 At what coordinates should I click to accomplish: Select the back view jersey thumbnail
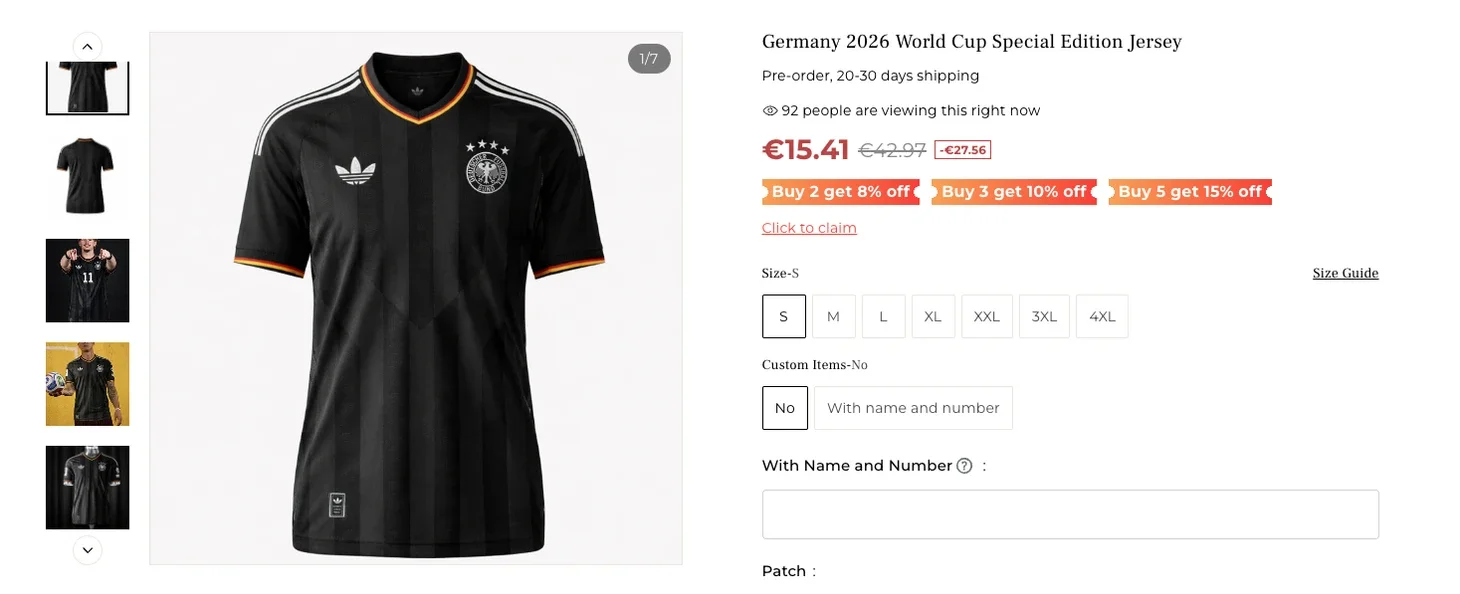tap(88, 177)
